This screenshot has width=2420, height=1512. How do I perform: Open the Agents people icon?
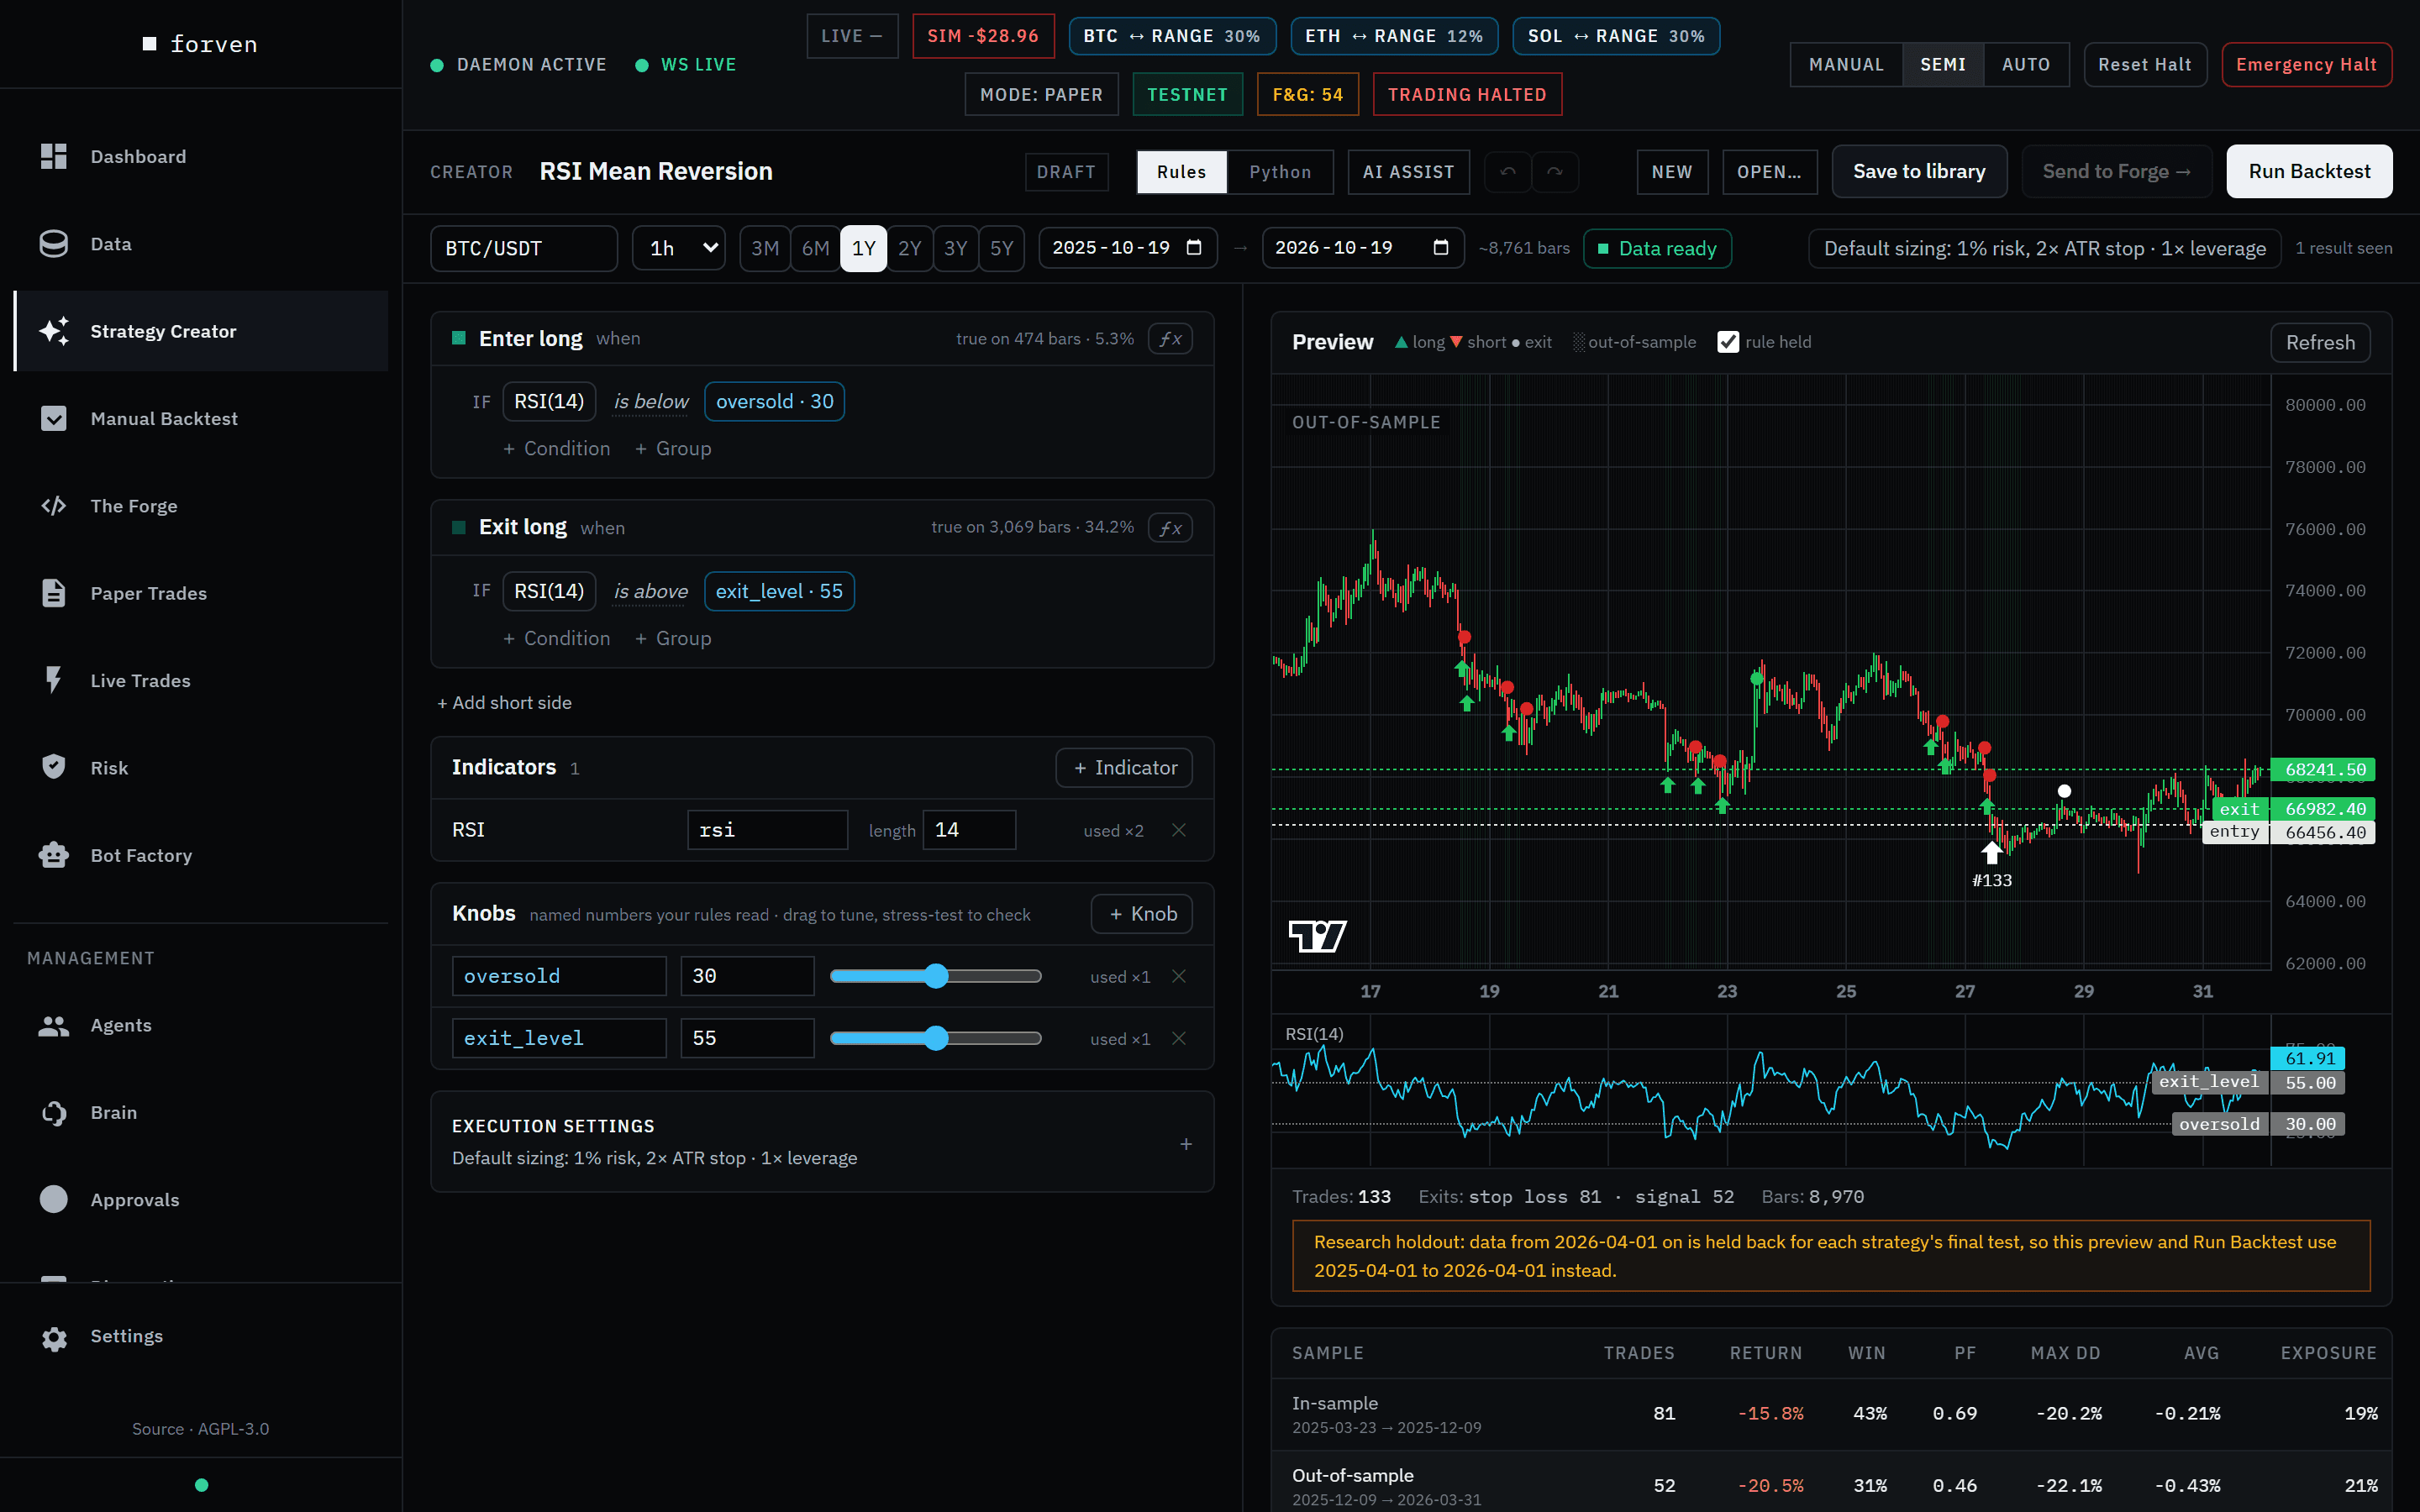[54, 1025]
